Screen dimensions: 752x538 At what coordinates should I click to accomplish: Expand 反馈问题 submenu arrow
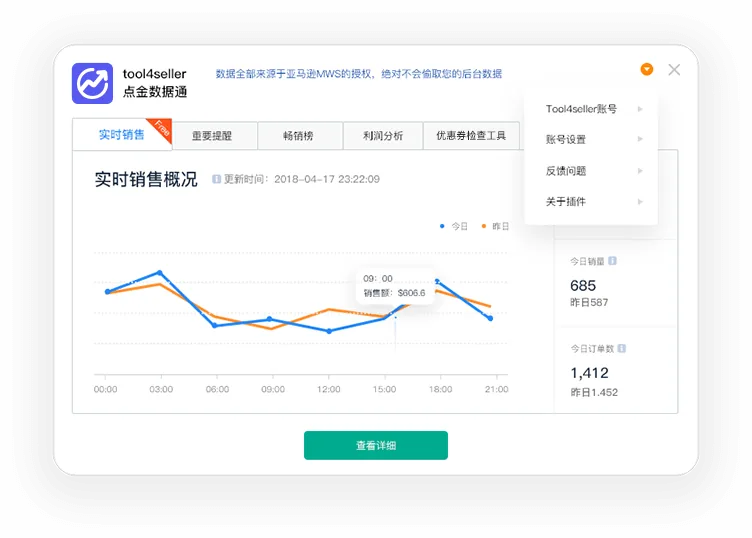640,171
